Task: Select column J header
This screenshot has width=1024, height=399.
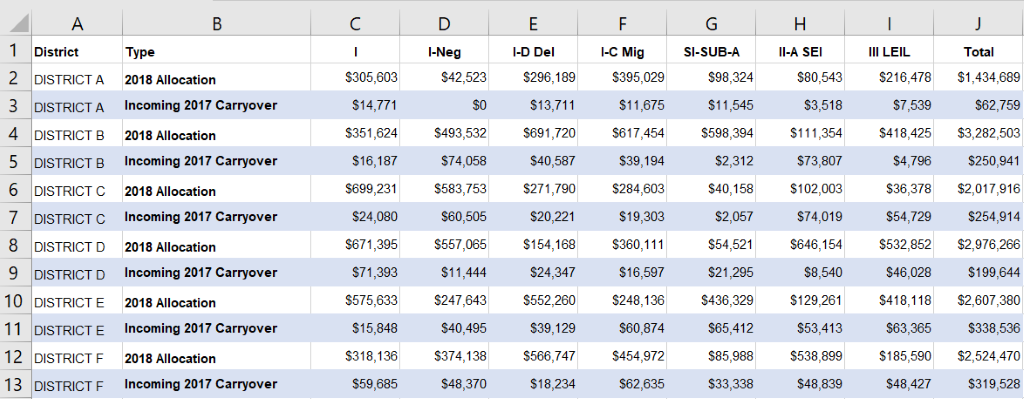Action: (978, 24)
